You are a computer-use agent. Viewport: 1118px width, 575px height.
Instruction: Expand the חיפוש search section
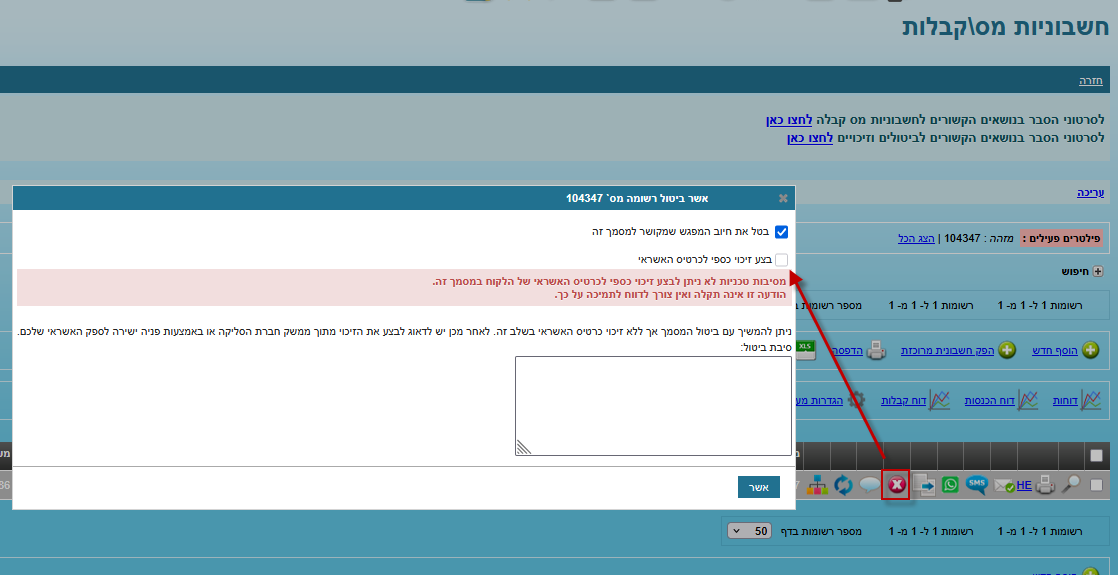click(1097, 271)
